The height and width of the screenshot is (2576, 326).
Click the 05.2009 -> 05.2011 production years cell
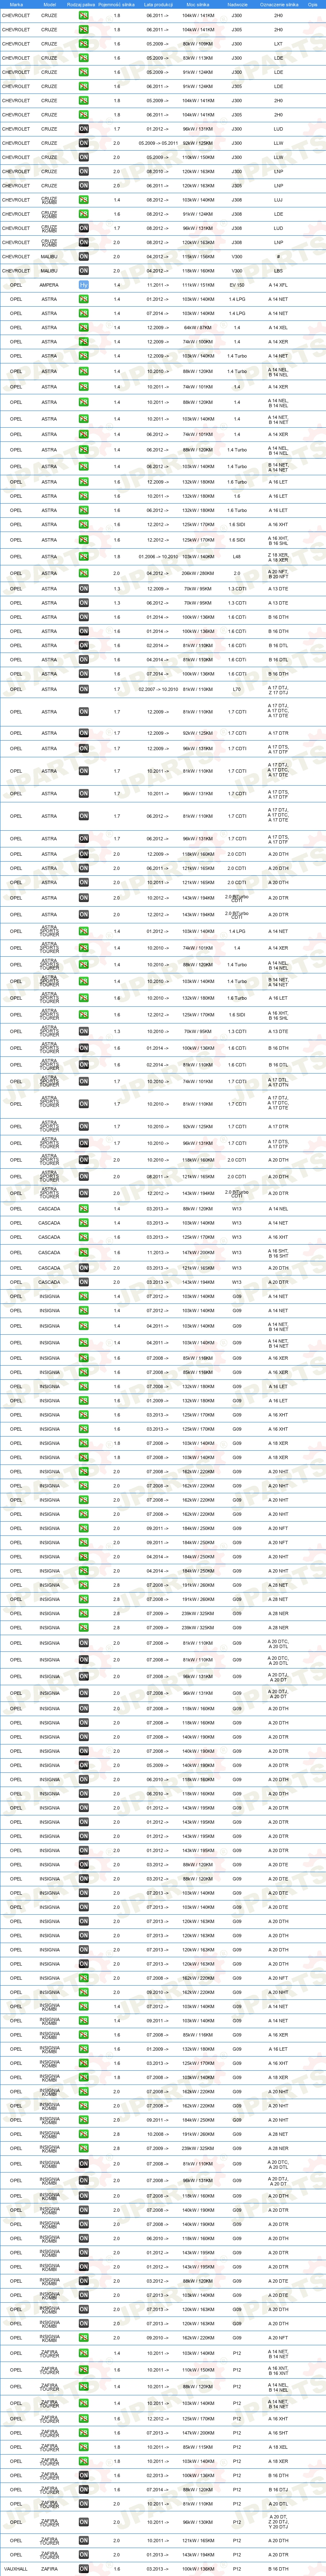[x=158, y=143]
